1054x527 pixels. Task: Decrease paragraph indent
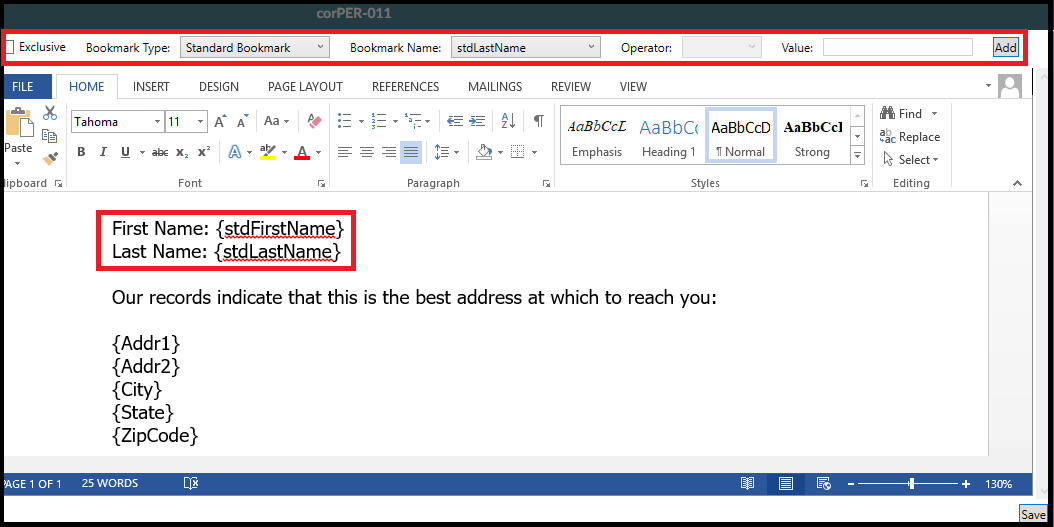pyautogui.click(x=455, y=121)
